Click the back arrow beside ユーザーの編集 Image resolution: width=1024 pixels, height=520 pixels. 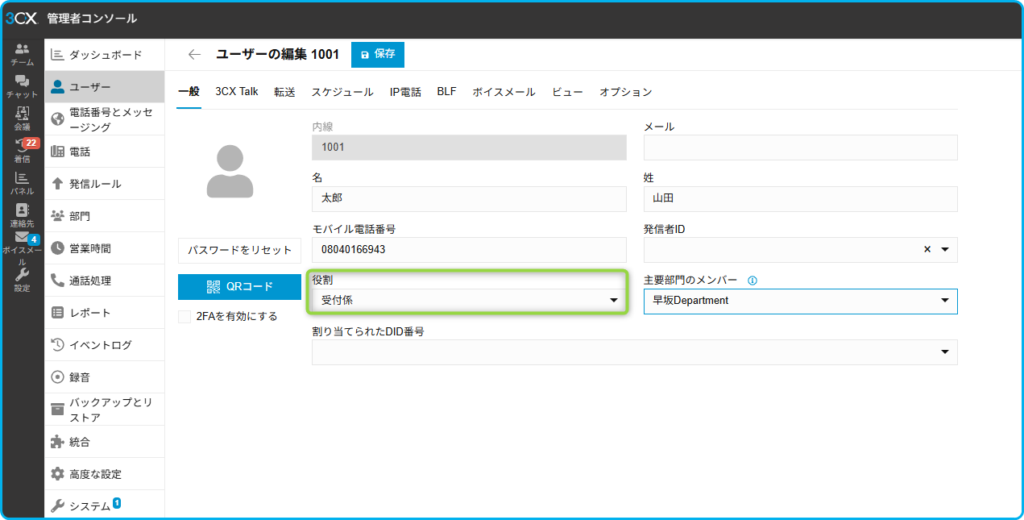(x=194, y=54)
